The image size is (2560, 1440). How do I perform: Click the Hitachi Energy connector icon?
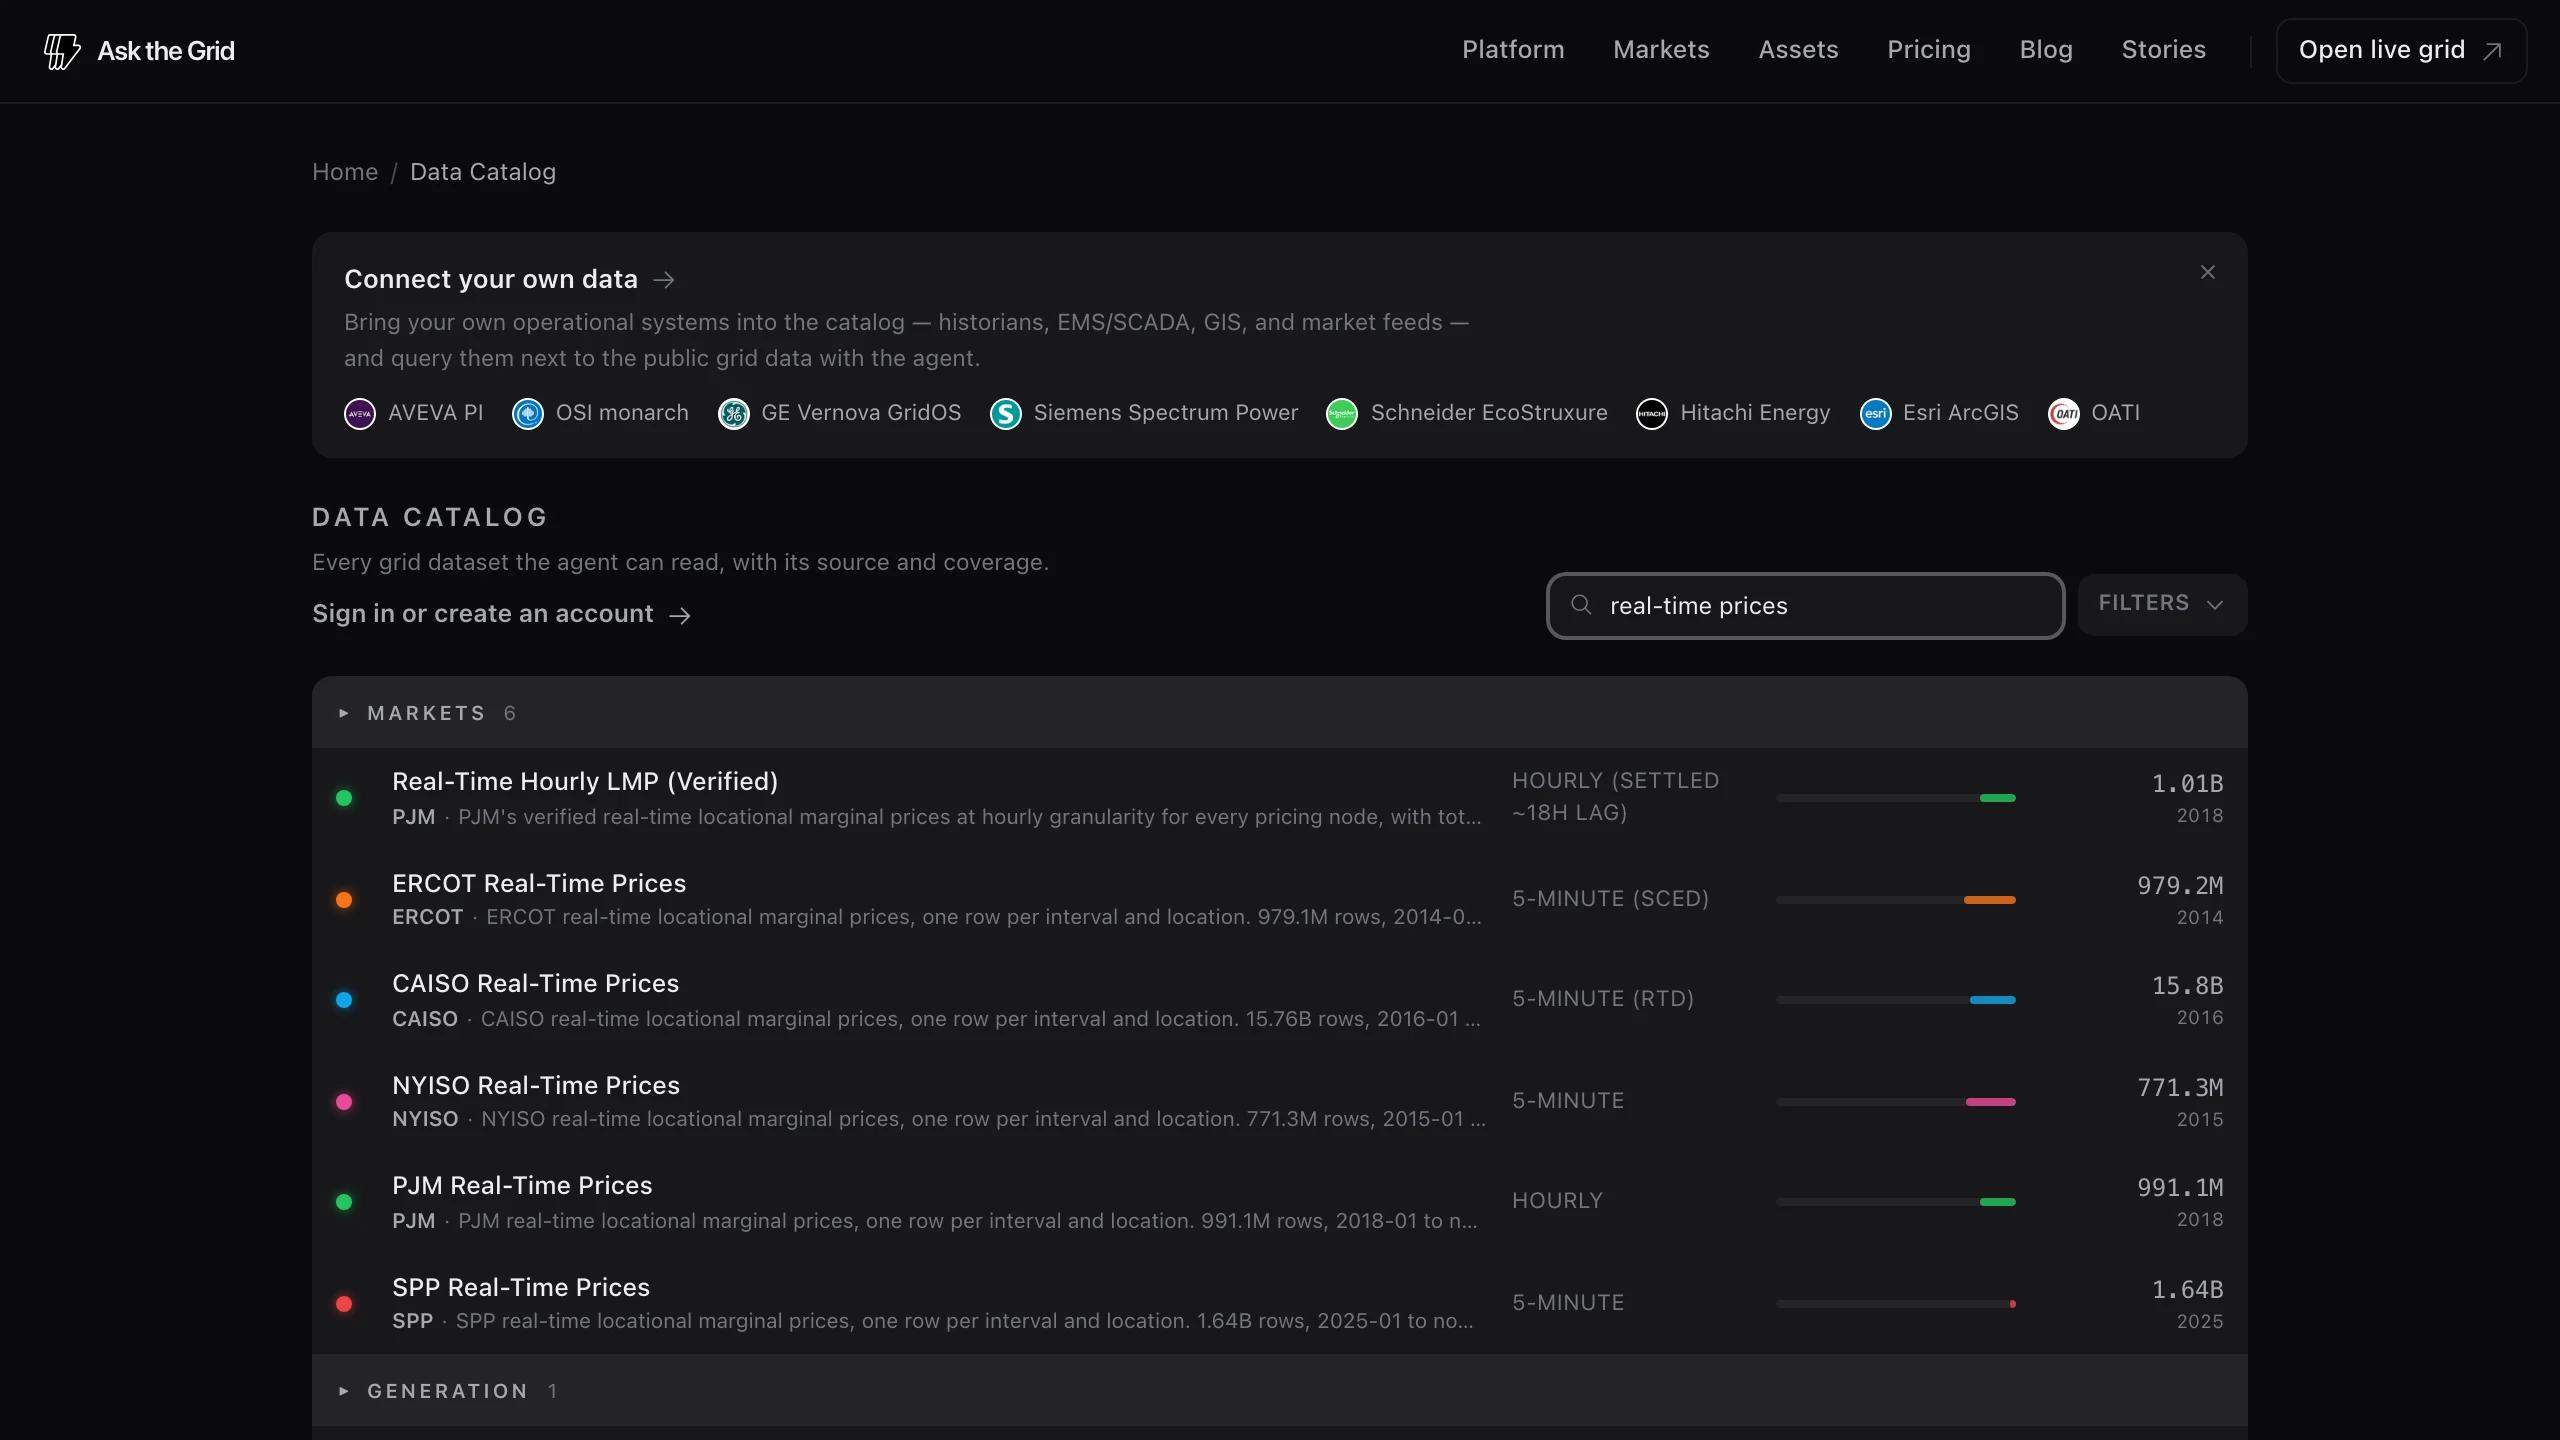point(1652,413)
